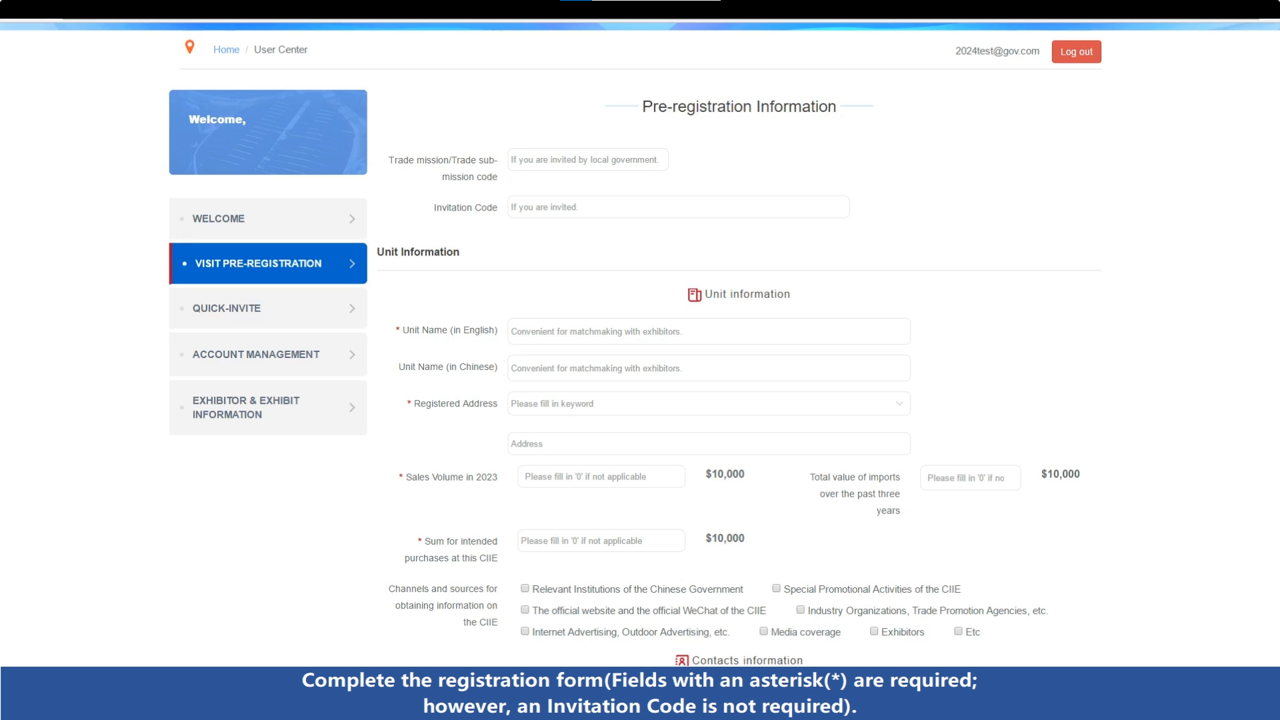Click the Unit Name (in English) field

[709, 331]
